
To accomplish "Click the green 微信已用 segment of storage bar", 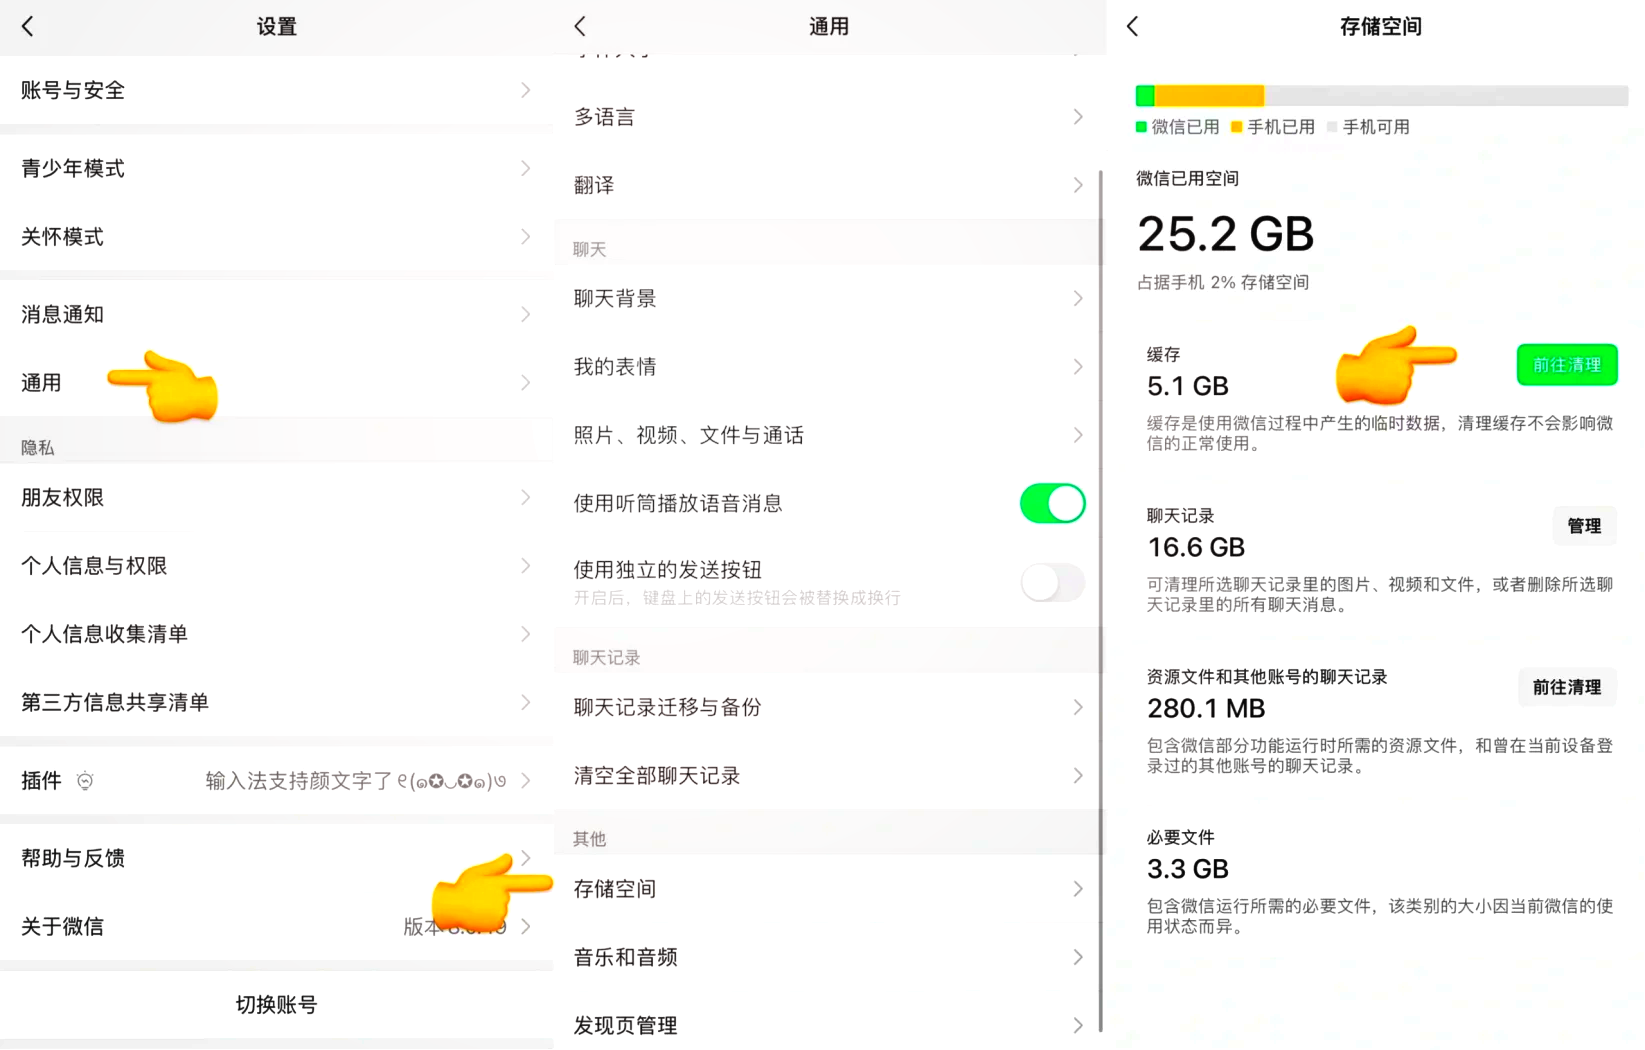I will 1145,96.
